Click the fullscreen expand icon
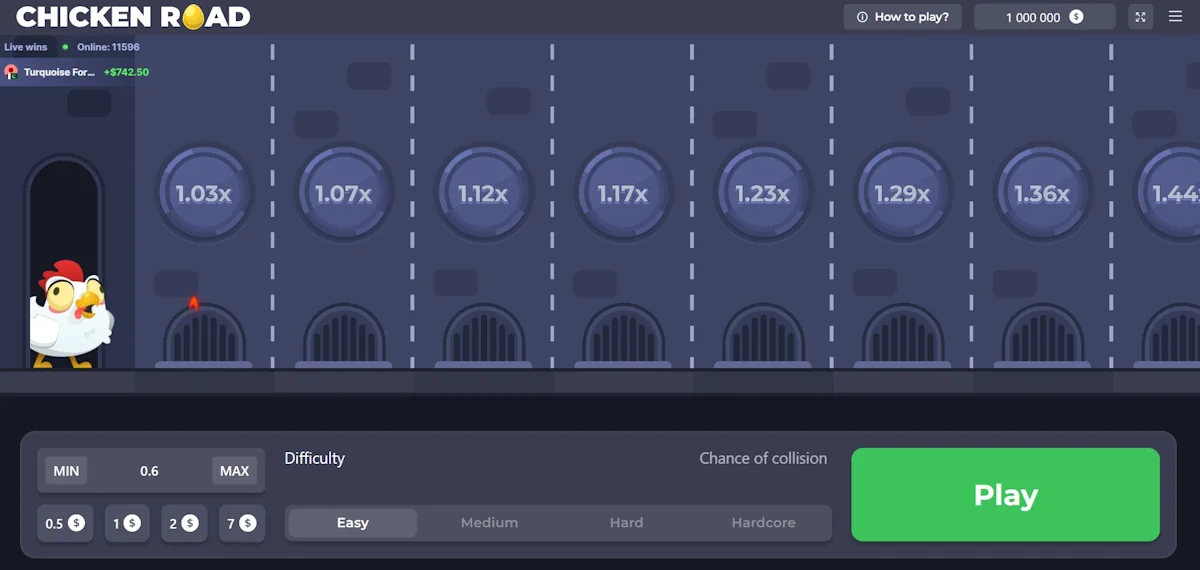 [x=1140, y=17]
